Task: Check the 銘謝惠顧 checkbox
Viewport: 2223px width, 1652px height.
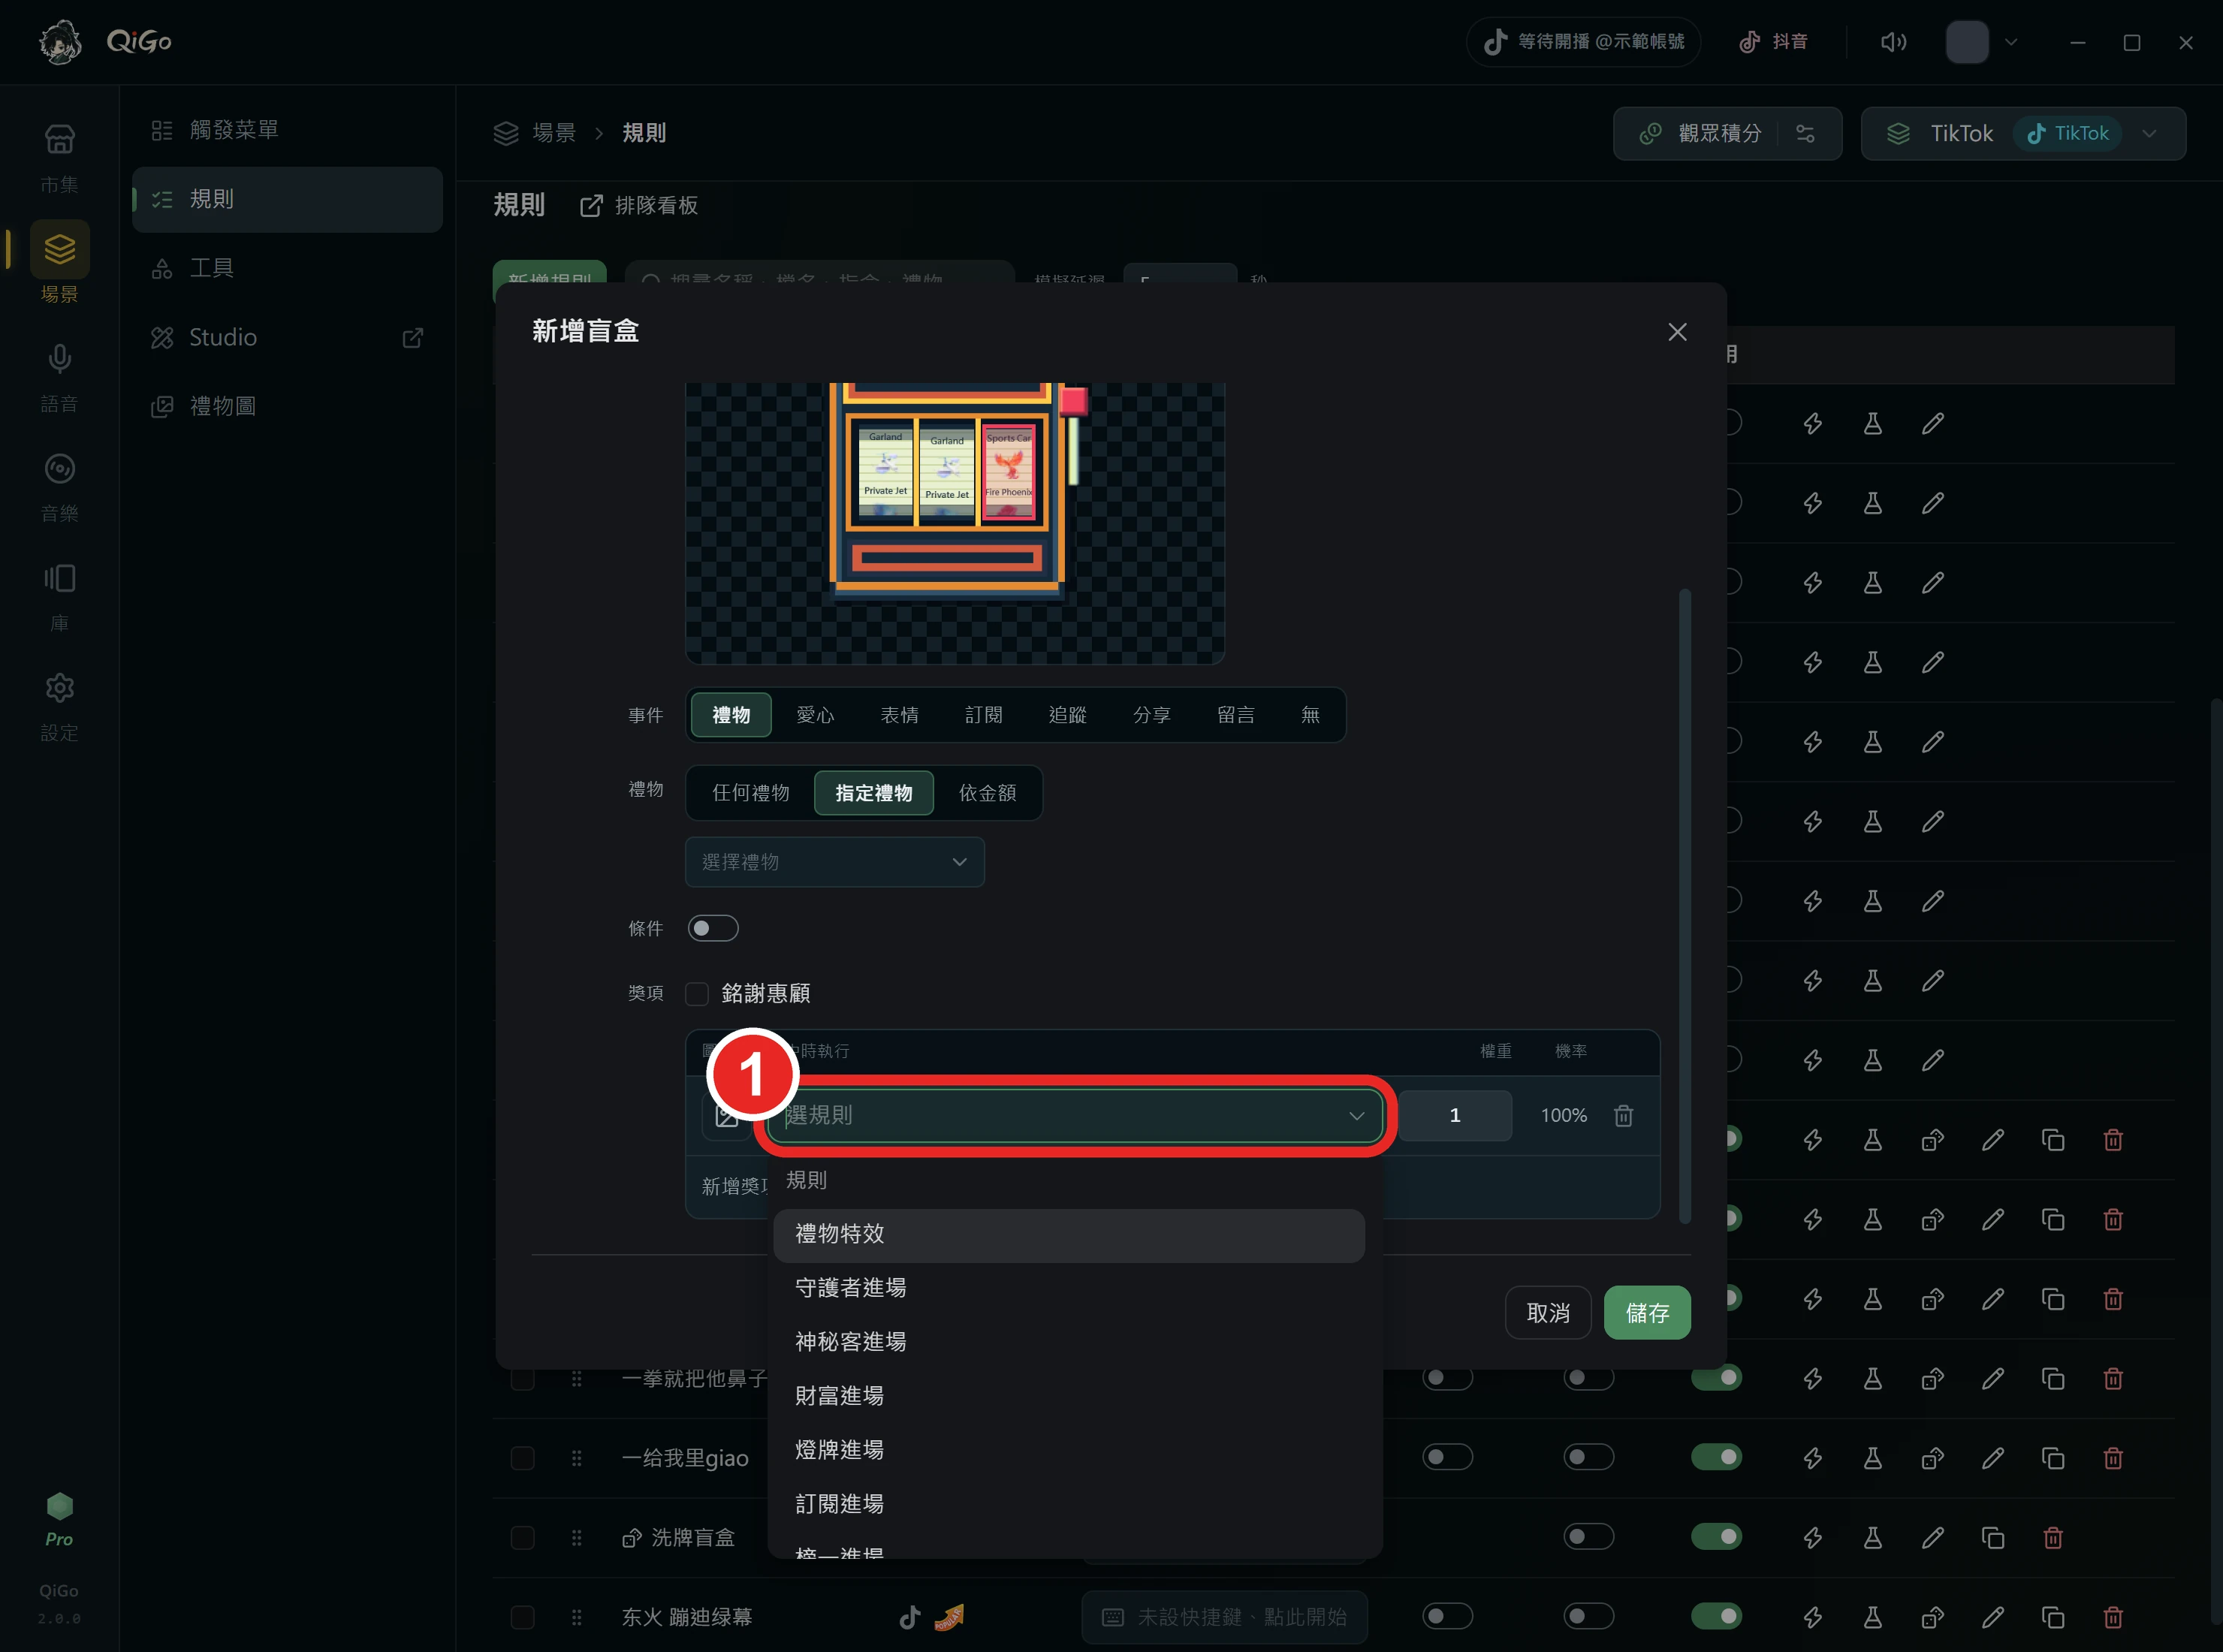Action: (697, 993)
